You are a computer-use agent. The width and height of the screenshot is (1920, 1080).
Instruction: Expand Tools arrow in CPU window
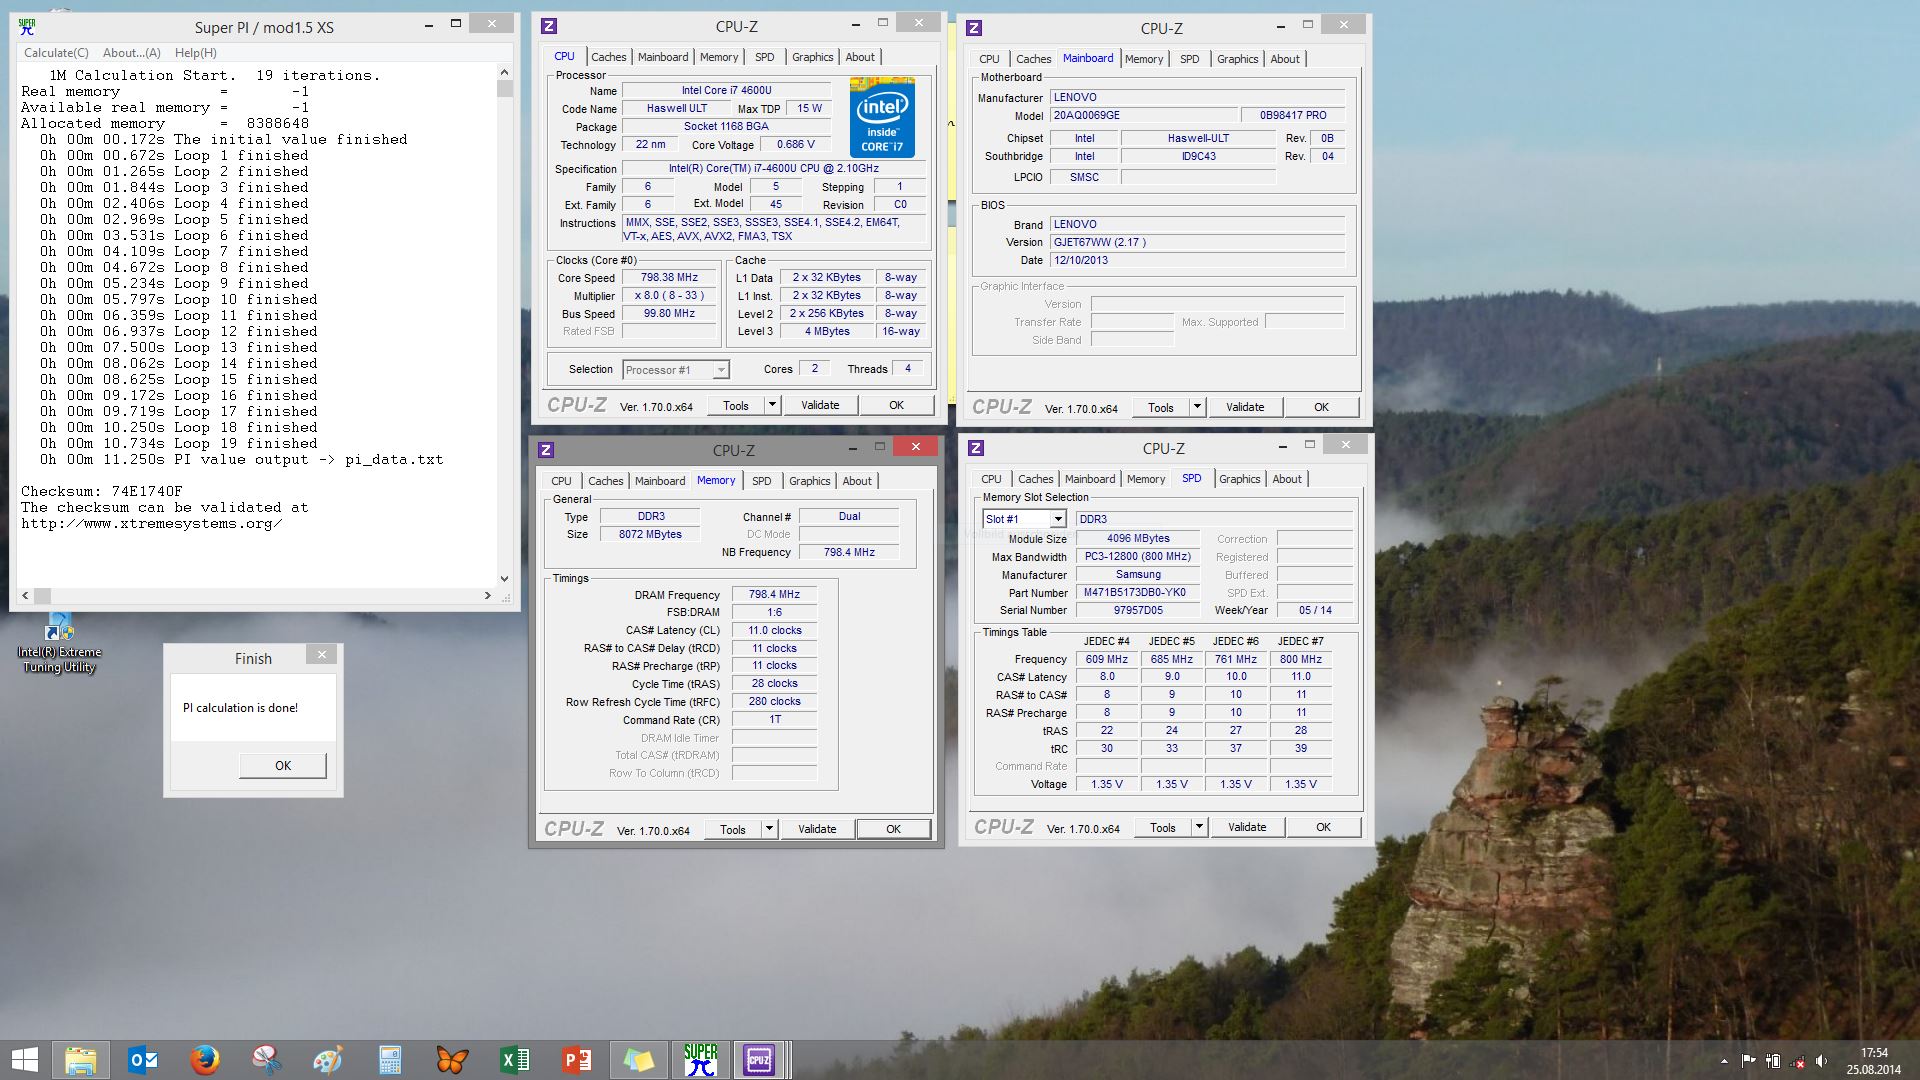point(772,405)
